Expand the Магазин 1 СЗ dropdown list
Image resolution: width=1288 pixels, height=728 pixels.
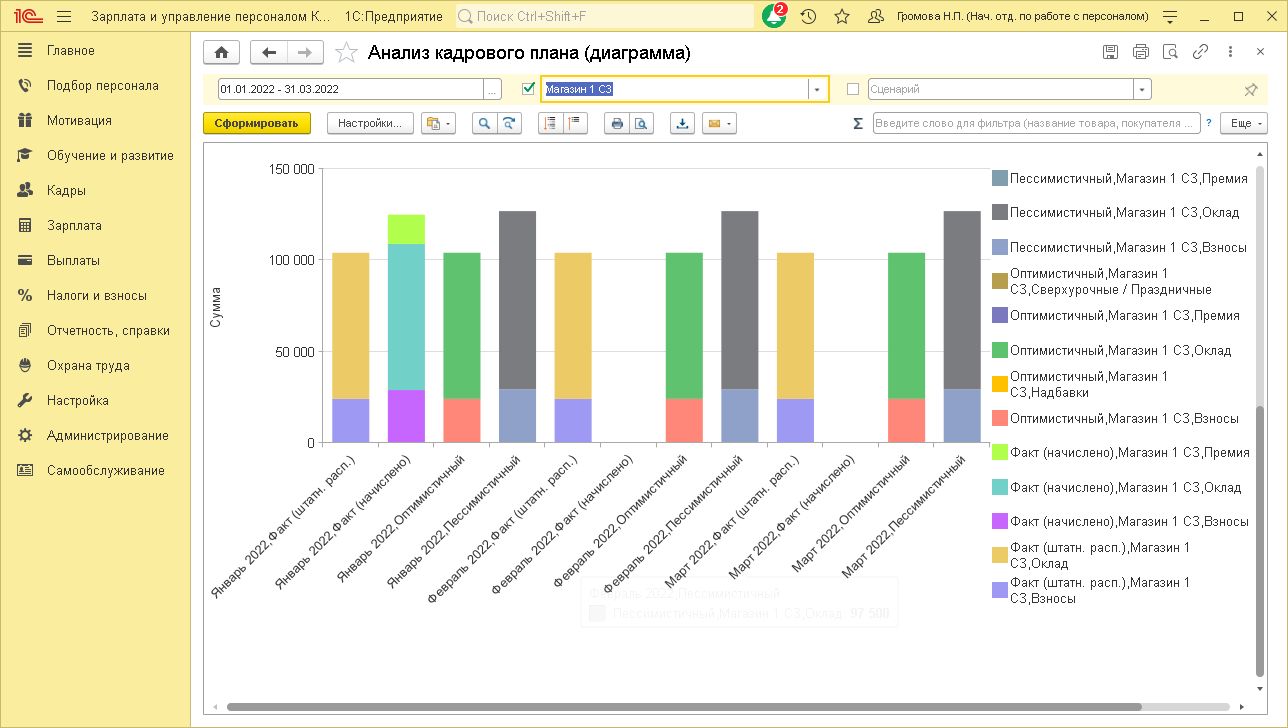tap(818, 89)
